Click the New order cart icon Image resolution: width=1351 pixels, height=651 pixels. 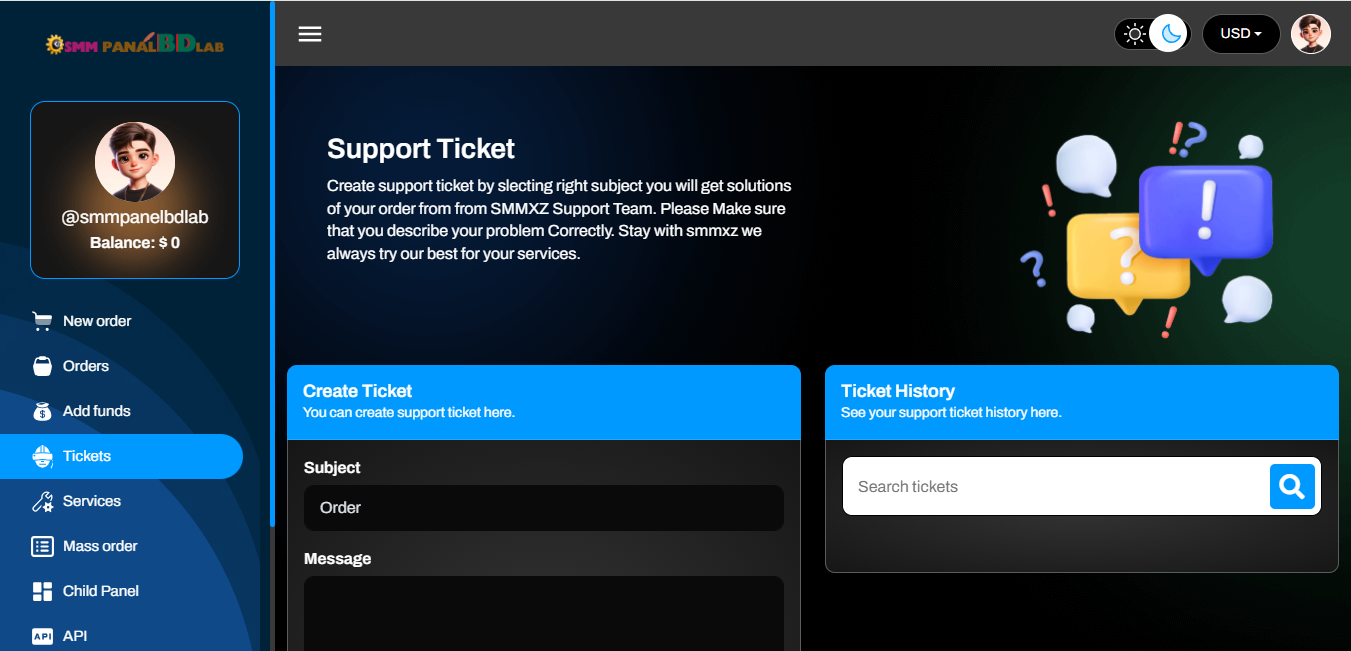[x=42, y=321]
